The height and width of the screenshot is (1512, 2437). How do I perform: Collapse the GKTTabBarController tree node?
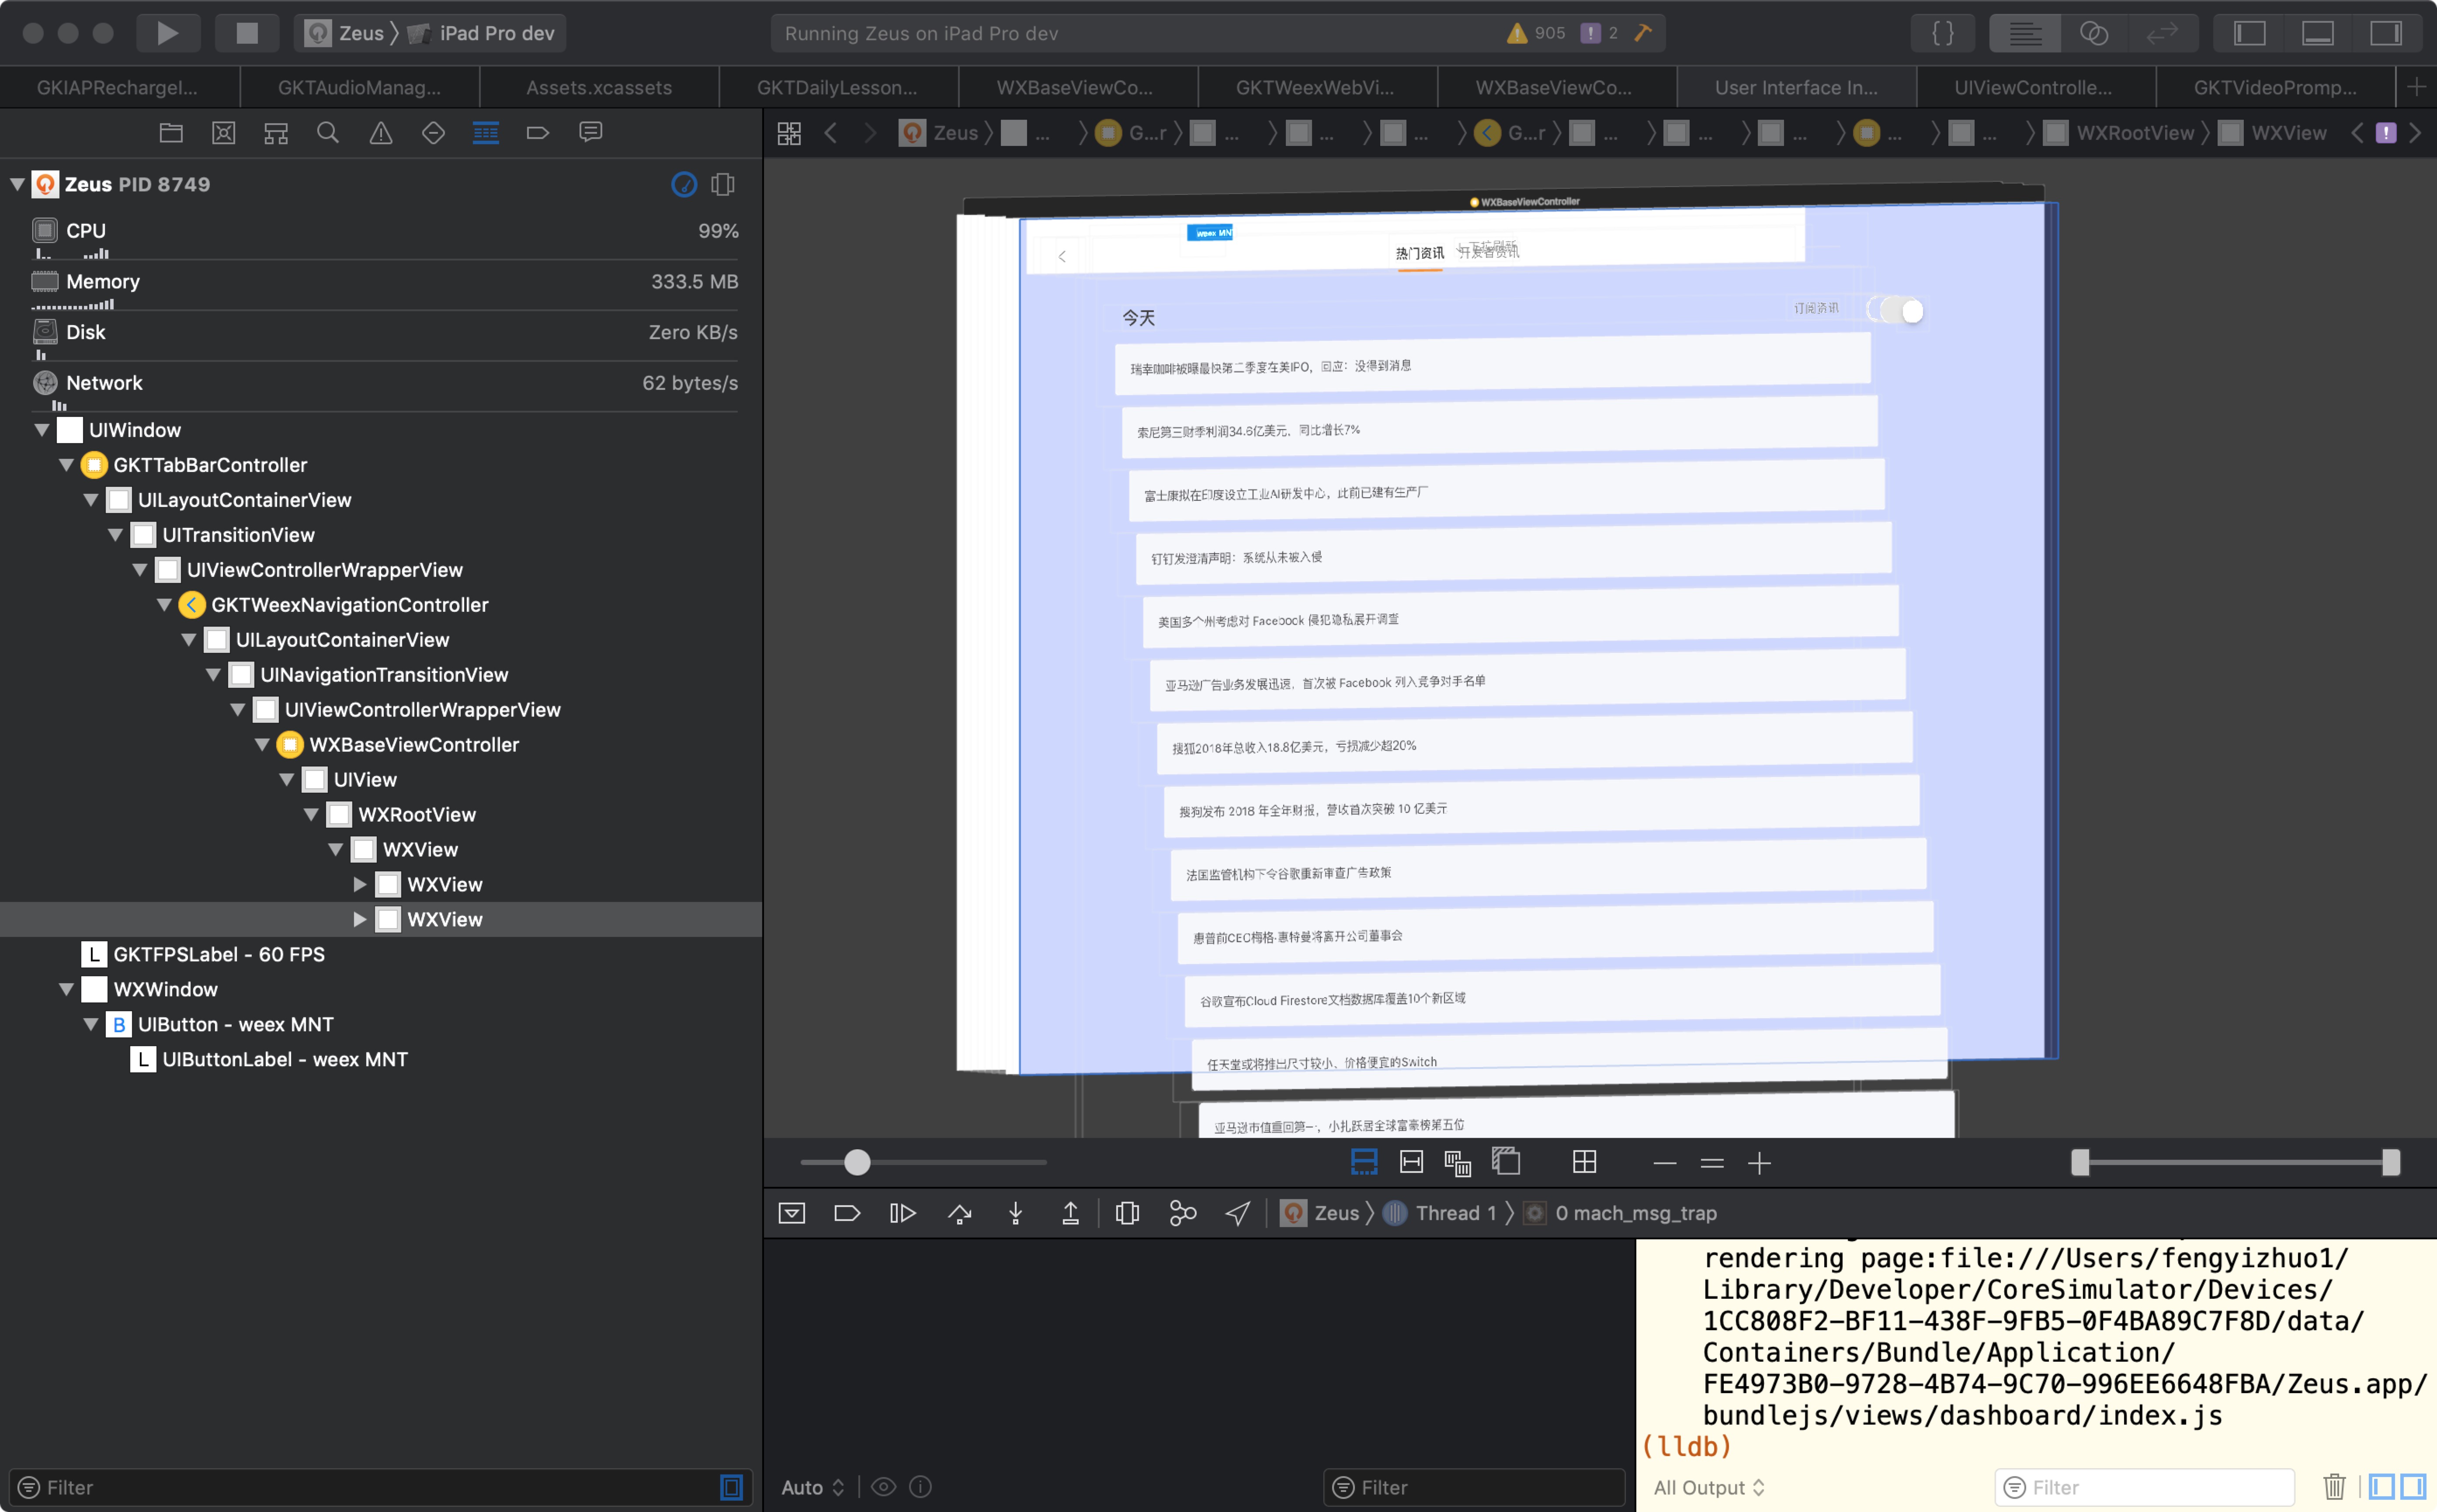pos(66,465)
